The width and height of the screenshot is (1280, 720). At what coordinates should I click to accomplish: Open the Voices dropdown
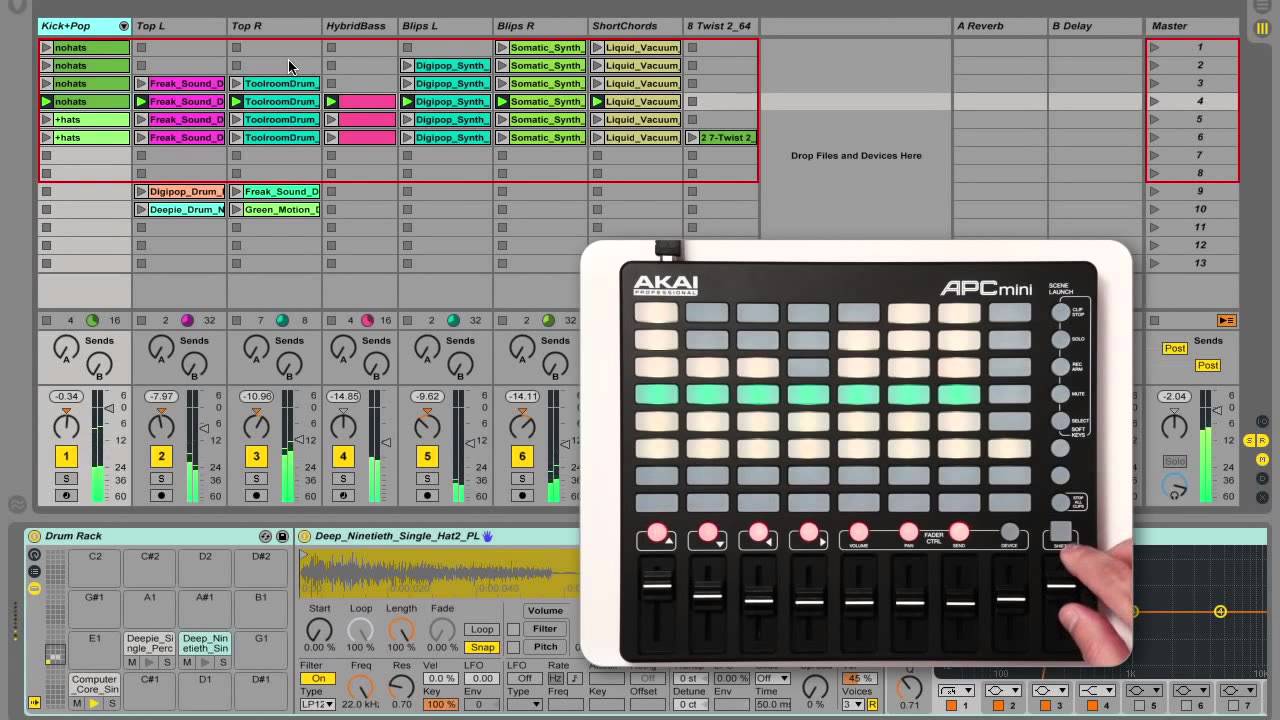(852, 705)
